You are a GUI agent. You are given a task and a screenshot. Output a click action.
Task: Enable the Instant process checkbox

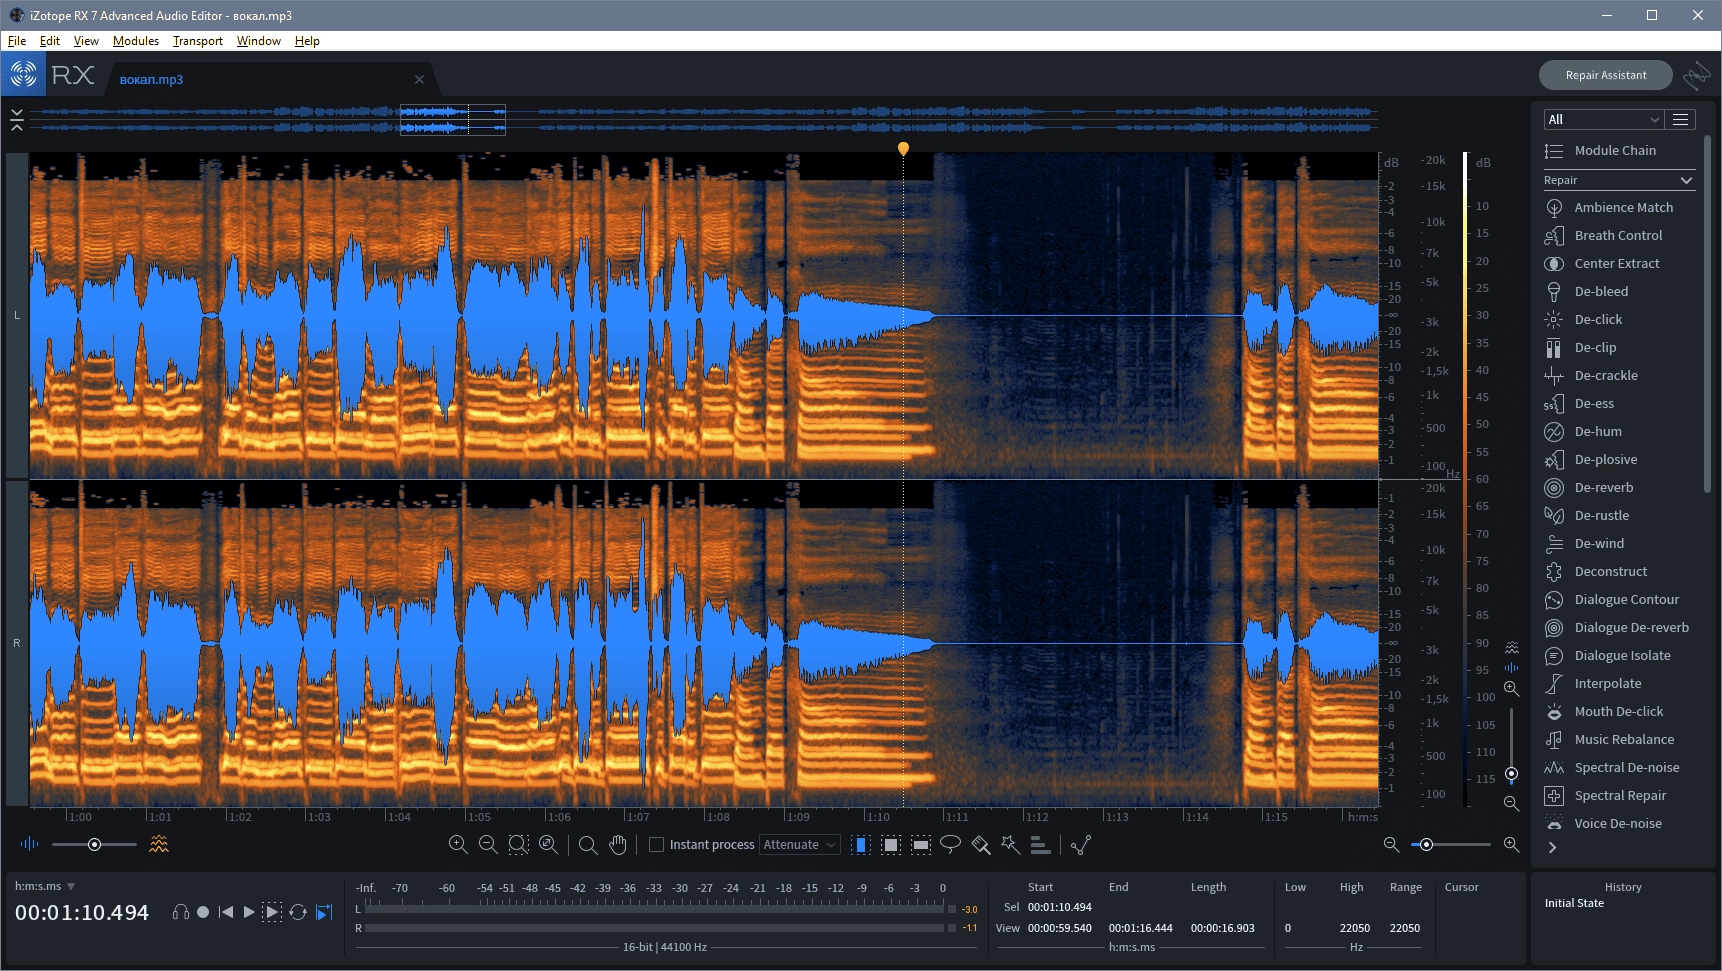657,845
